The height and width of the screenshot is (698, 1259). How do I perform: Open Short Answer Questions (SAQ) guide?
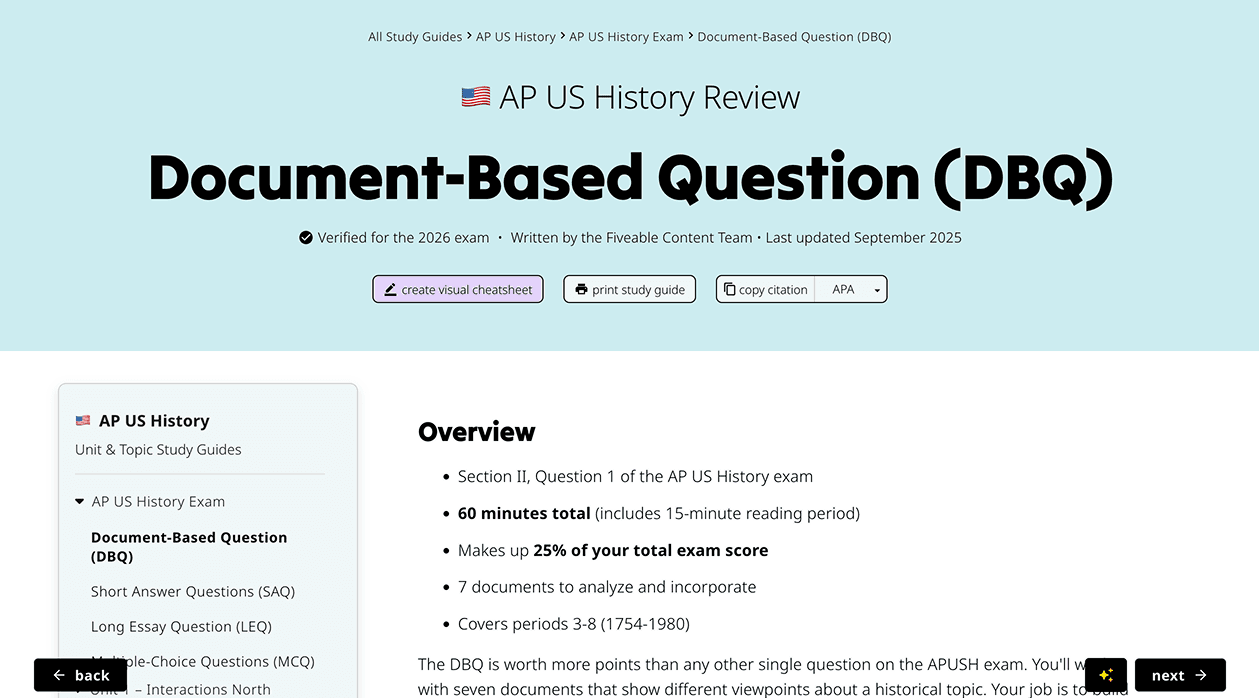[x=193, y=591]
